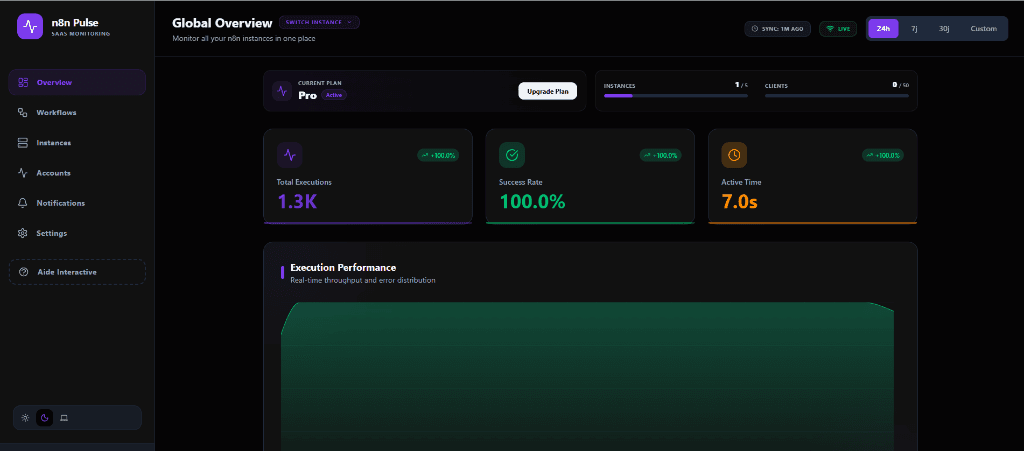The width and height of the screenshot is (1024, 451).
Task: Click the Active plan badge
Action: [334, 95]
